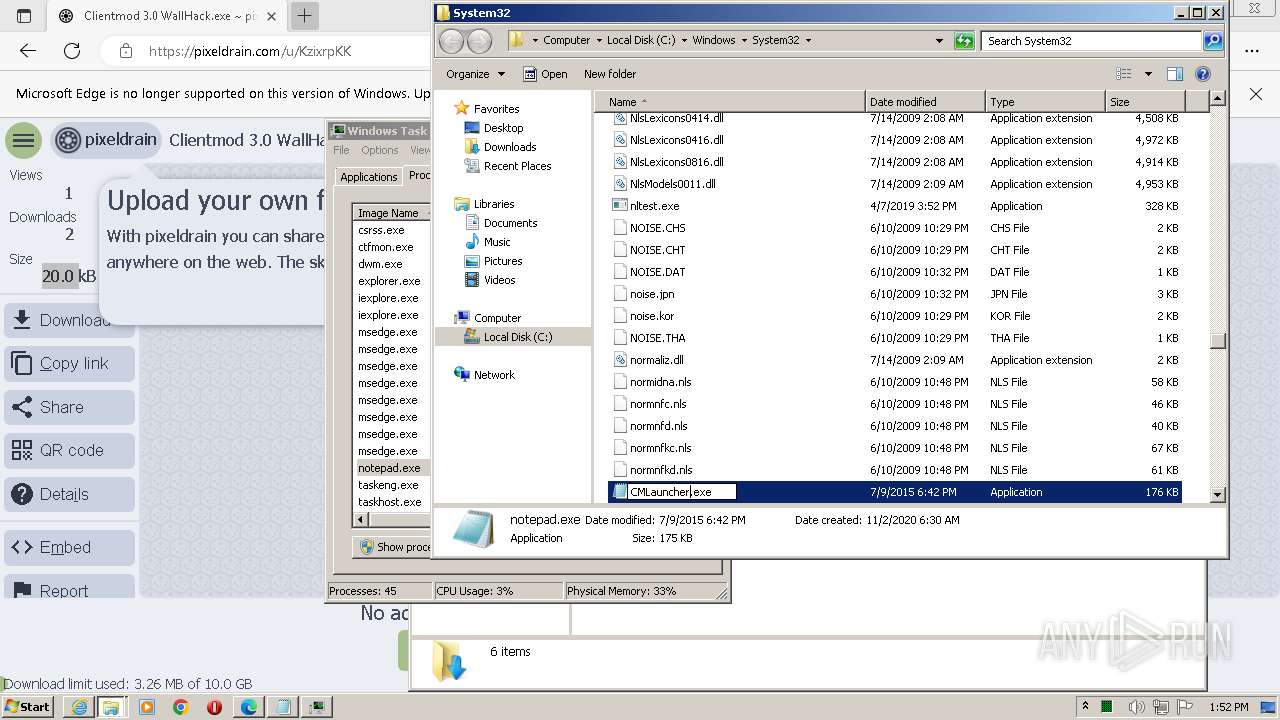The width and height of the screenshot is (1280, 720).
Task: Click Edge browser back arrow
Action: click(x=28, y=51)
